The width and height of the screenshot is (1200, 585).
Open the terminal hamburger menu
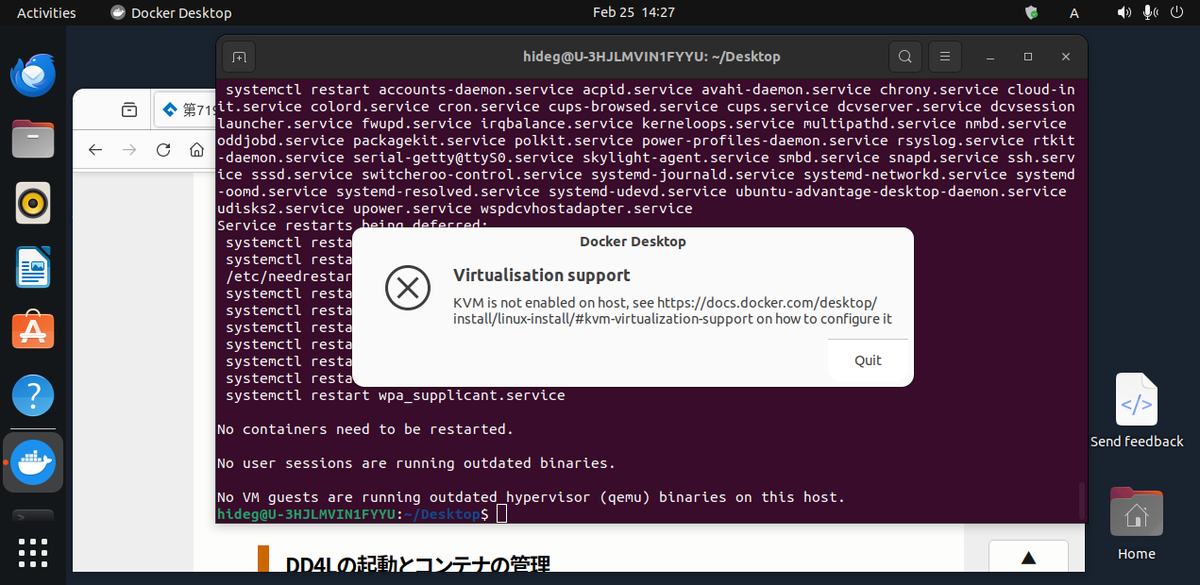click(945, 57)
